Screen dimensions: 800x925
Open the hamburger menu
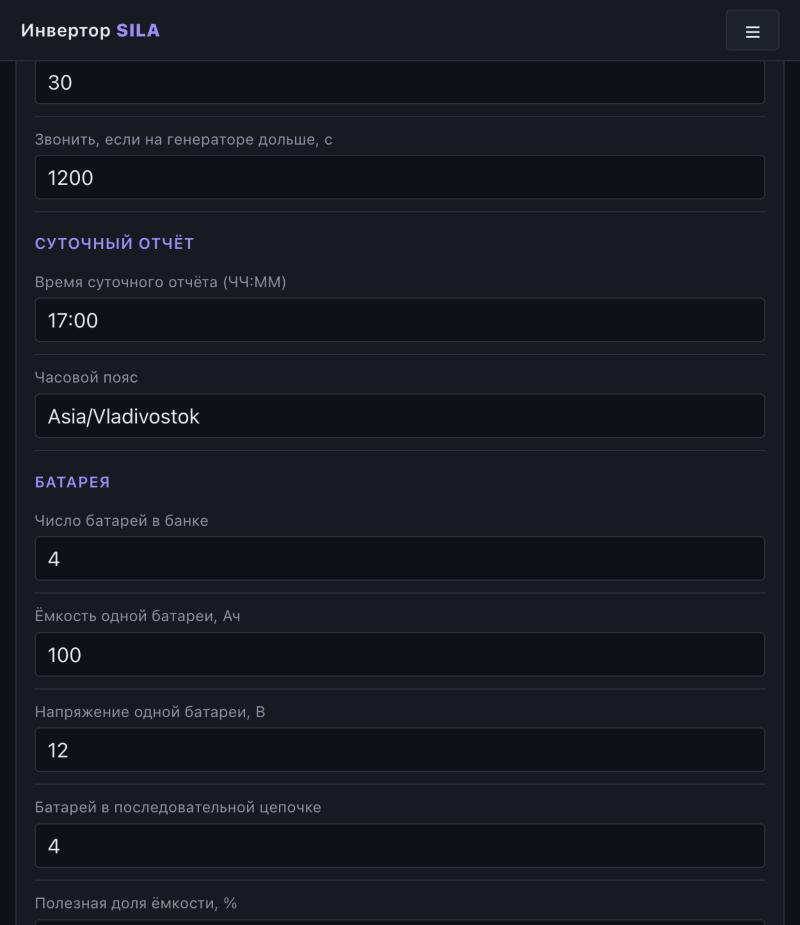(x=752, y=31)
